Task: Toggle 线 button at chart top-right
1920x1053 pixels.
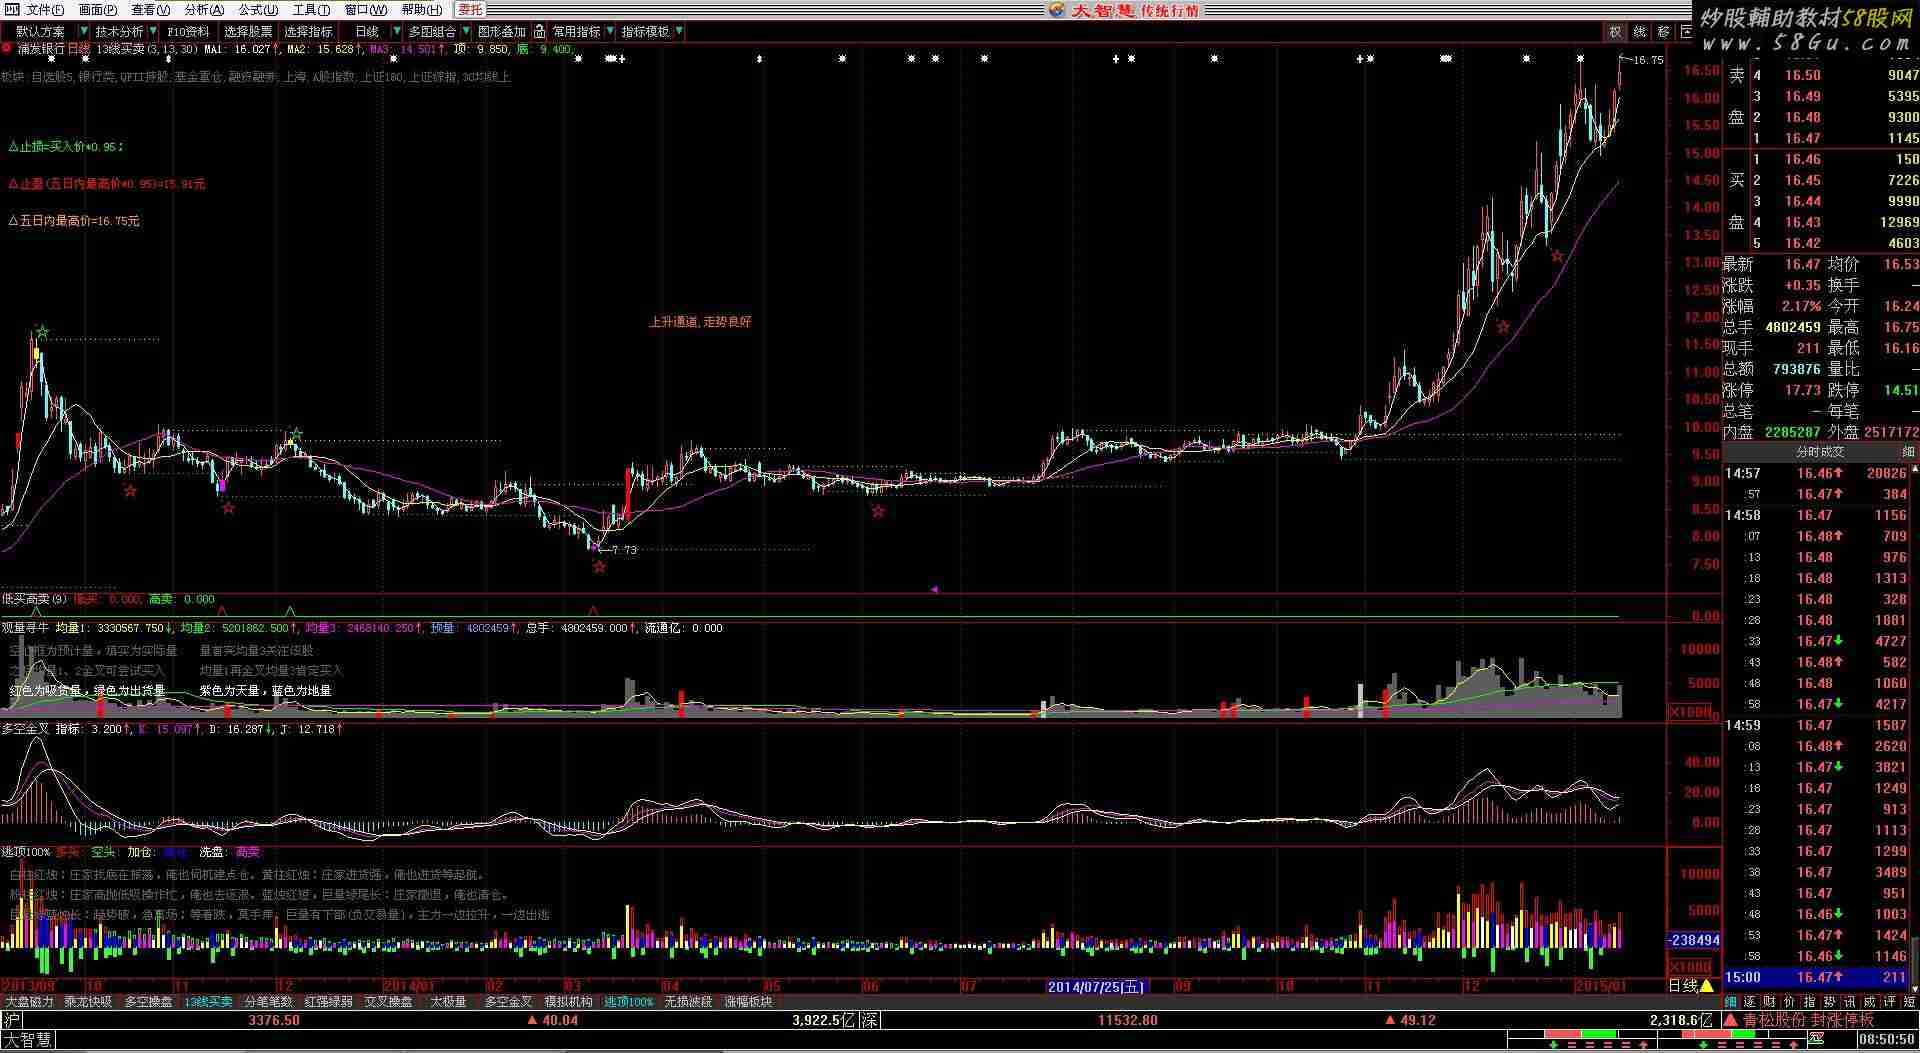Action: pyautogui.click(x=1639, y=32)
